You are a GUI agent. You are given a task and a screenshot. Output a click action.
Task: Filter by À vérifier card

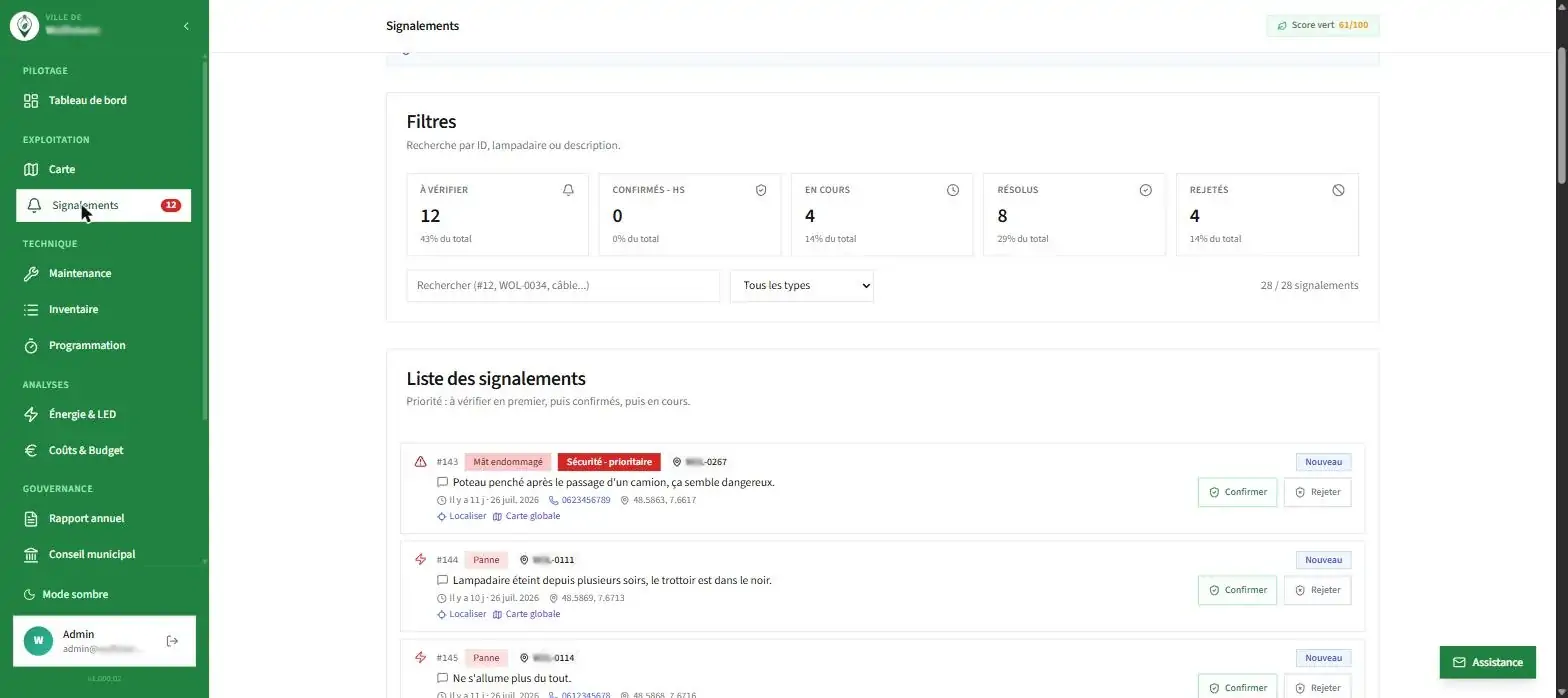pyautogui.click(x=497, y=214)
